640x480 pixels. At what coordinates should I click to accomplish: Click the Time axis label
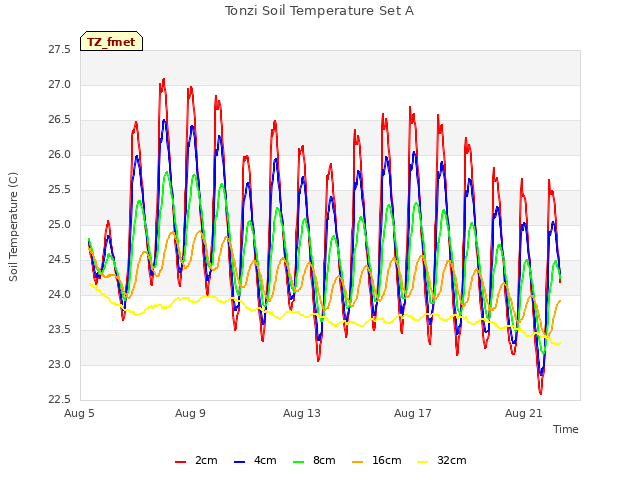tap(565, 429)
